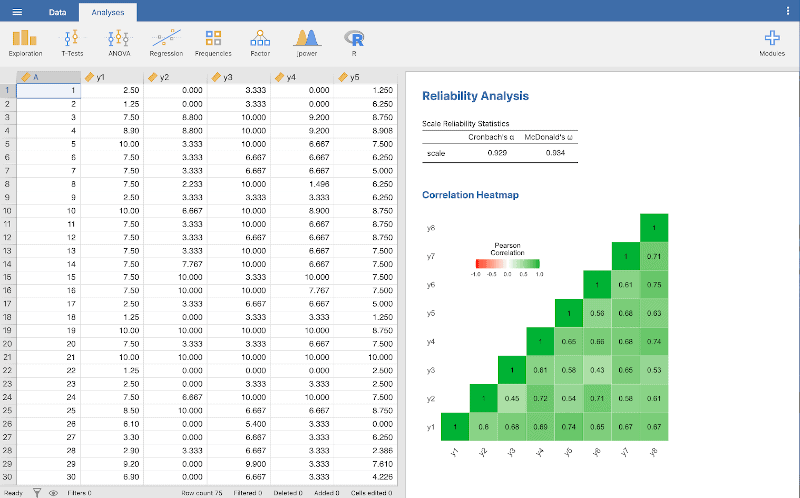Open the jpower module menu
Image resolution: width=800 pixels, height=498 pixels.
pos(306,42)
